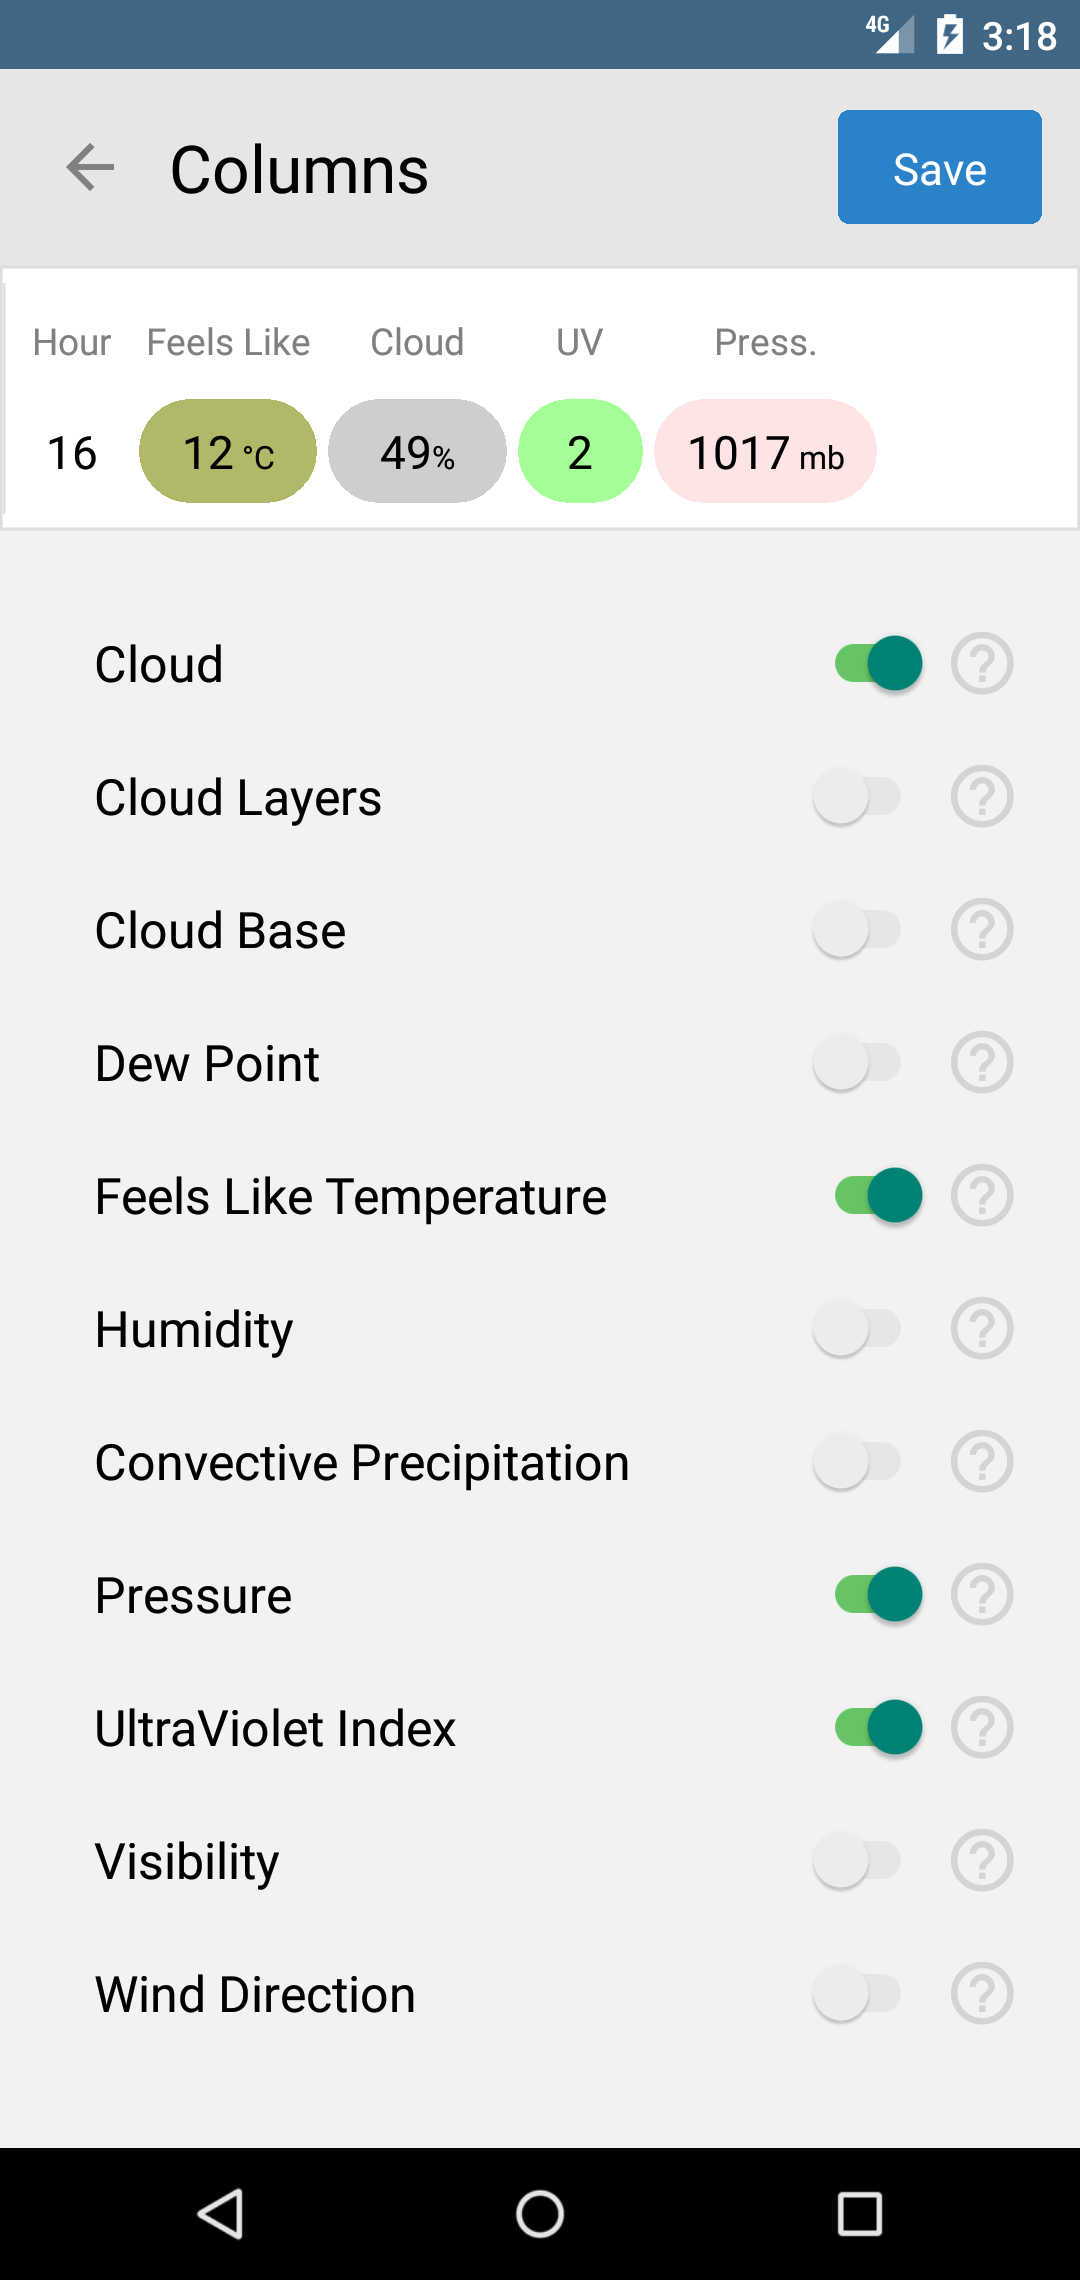Viewport: 1080px width, 2280px height.
Task: Open help for Cloud column
Action: 982,663
